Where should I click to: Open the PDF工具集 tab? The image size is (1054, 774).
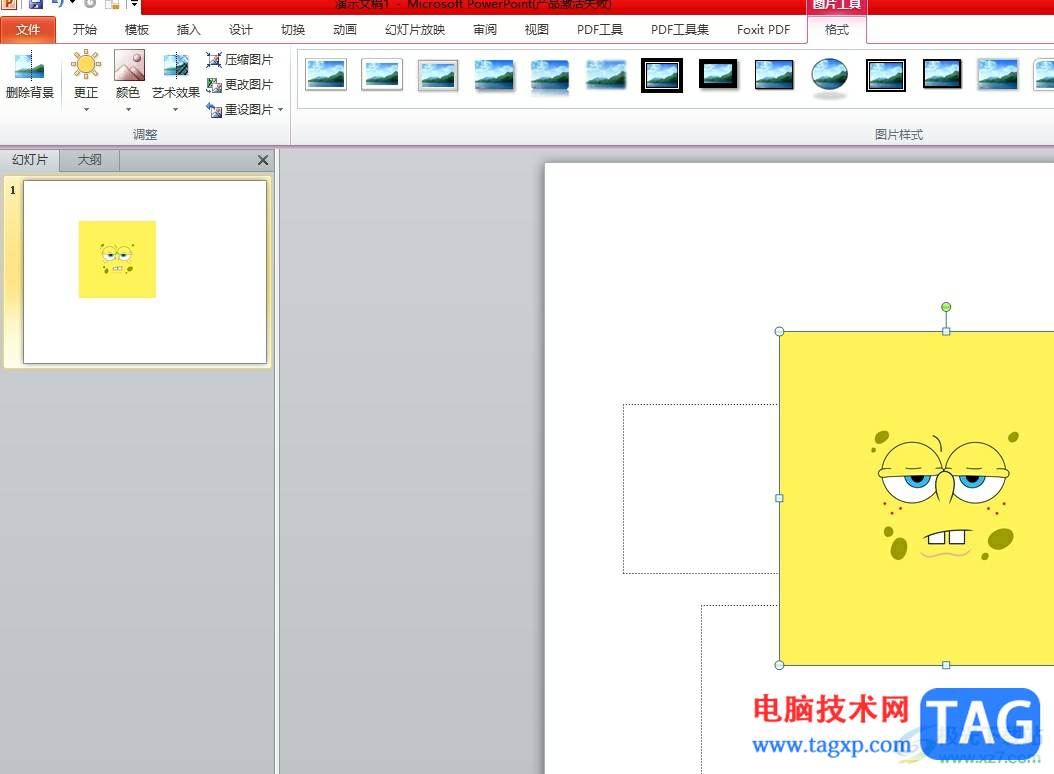coord(680,30)
